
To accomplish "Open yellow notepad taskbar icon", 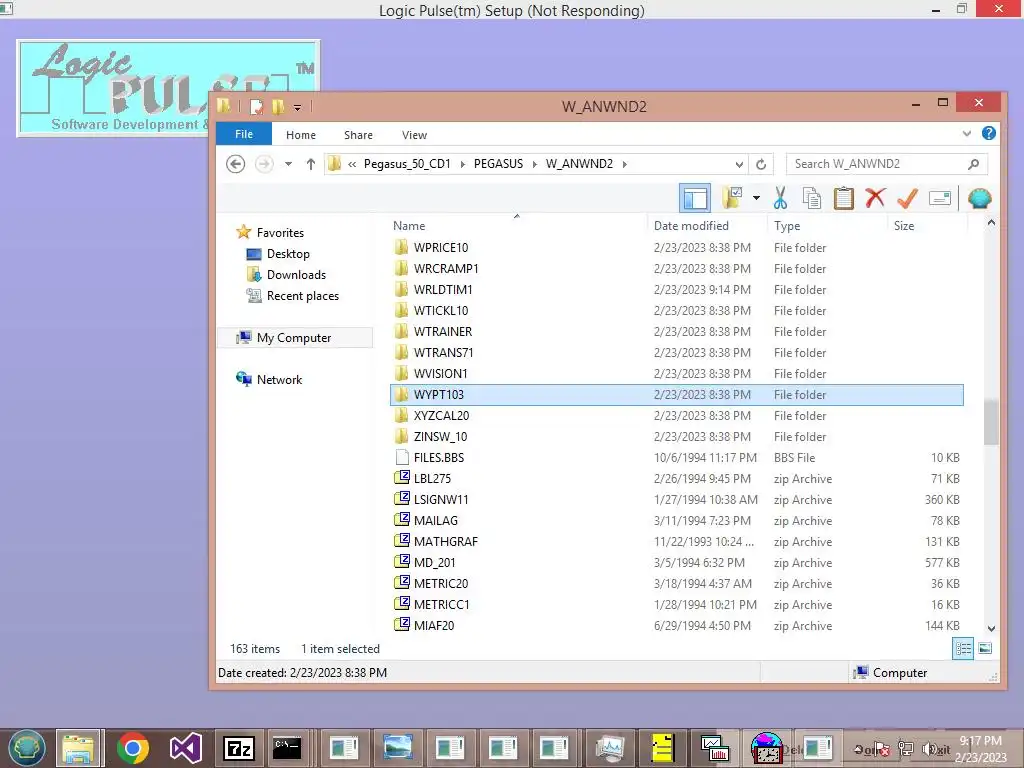I will click(662, 748).
